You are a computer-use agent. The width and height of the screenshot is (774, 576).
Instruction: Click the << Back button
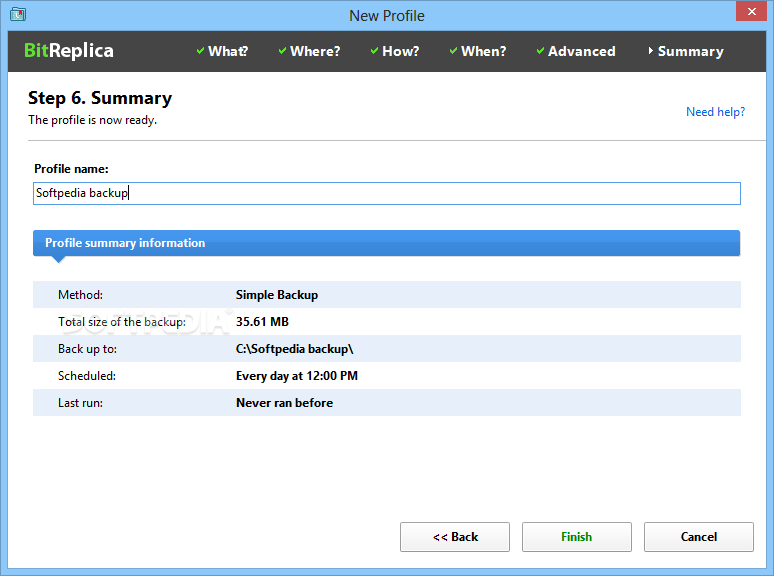point(455,537)
